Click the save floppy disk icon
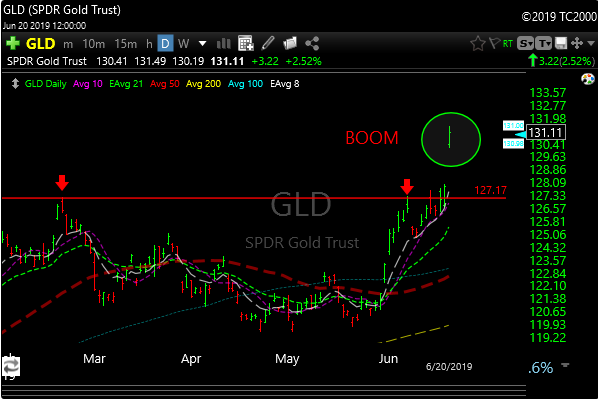This screenshot has height=399, width=598. 561,43
